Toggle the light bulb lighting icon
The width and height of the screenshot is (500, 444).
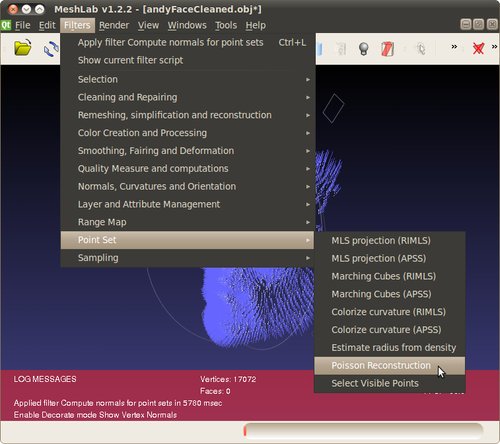click(363, 49)
